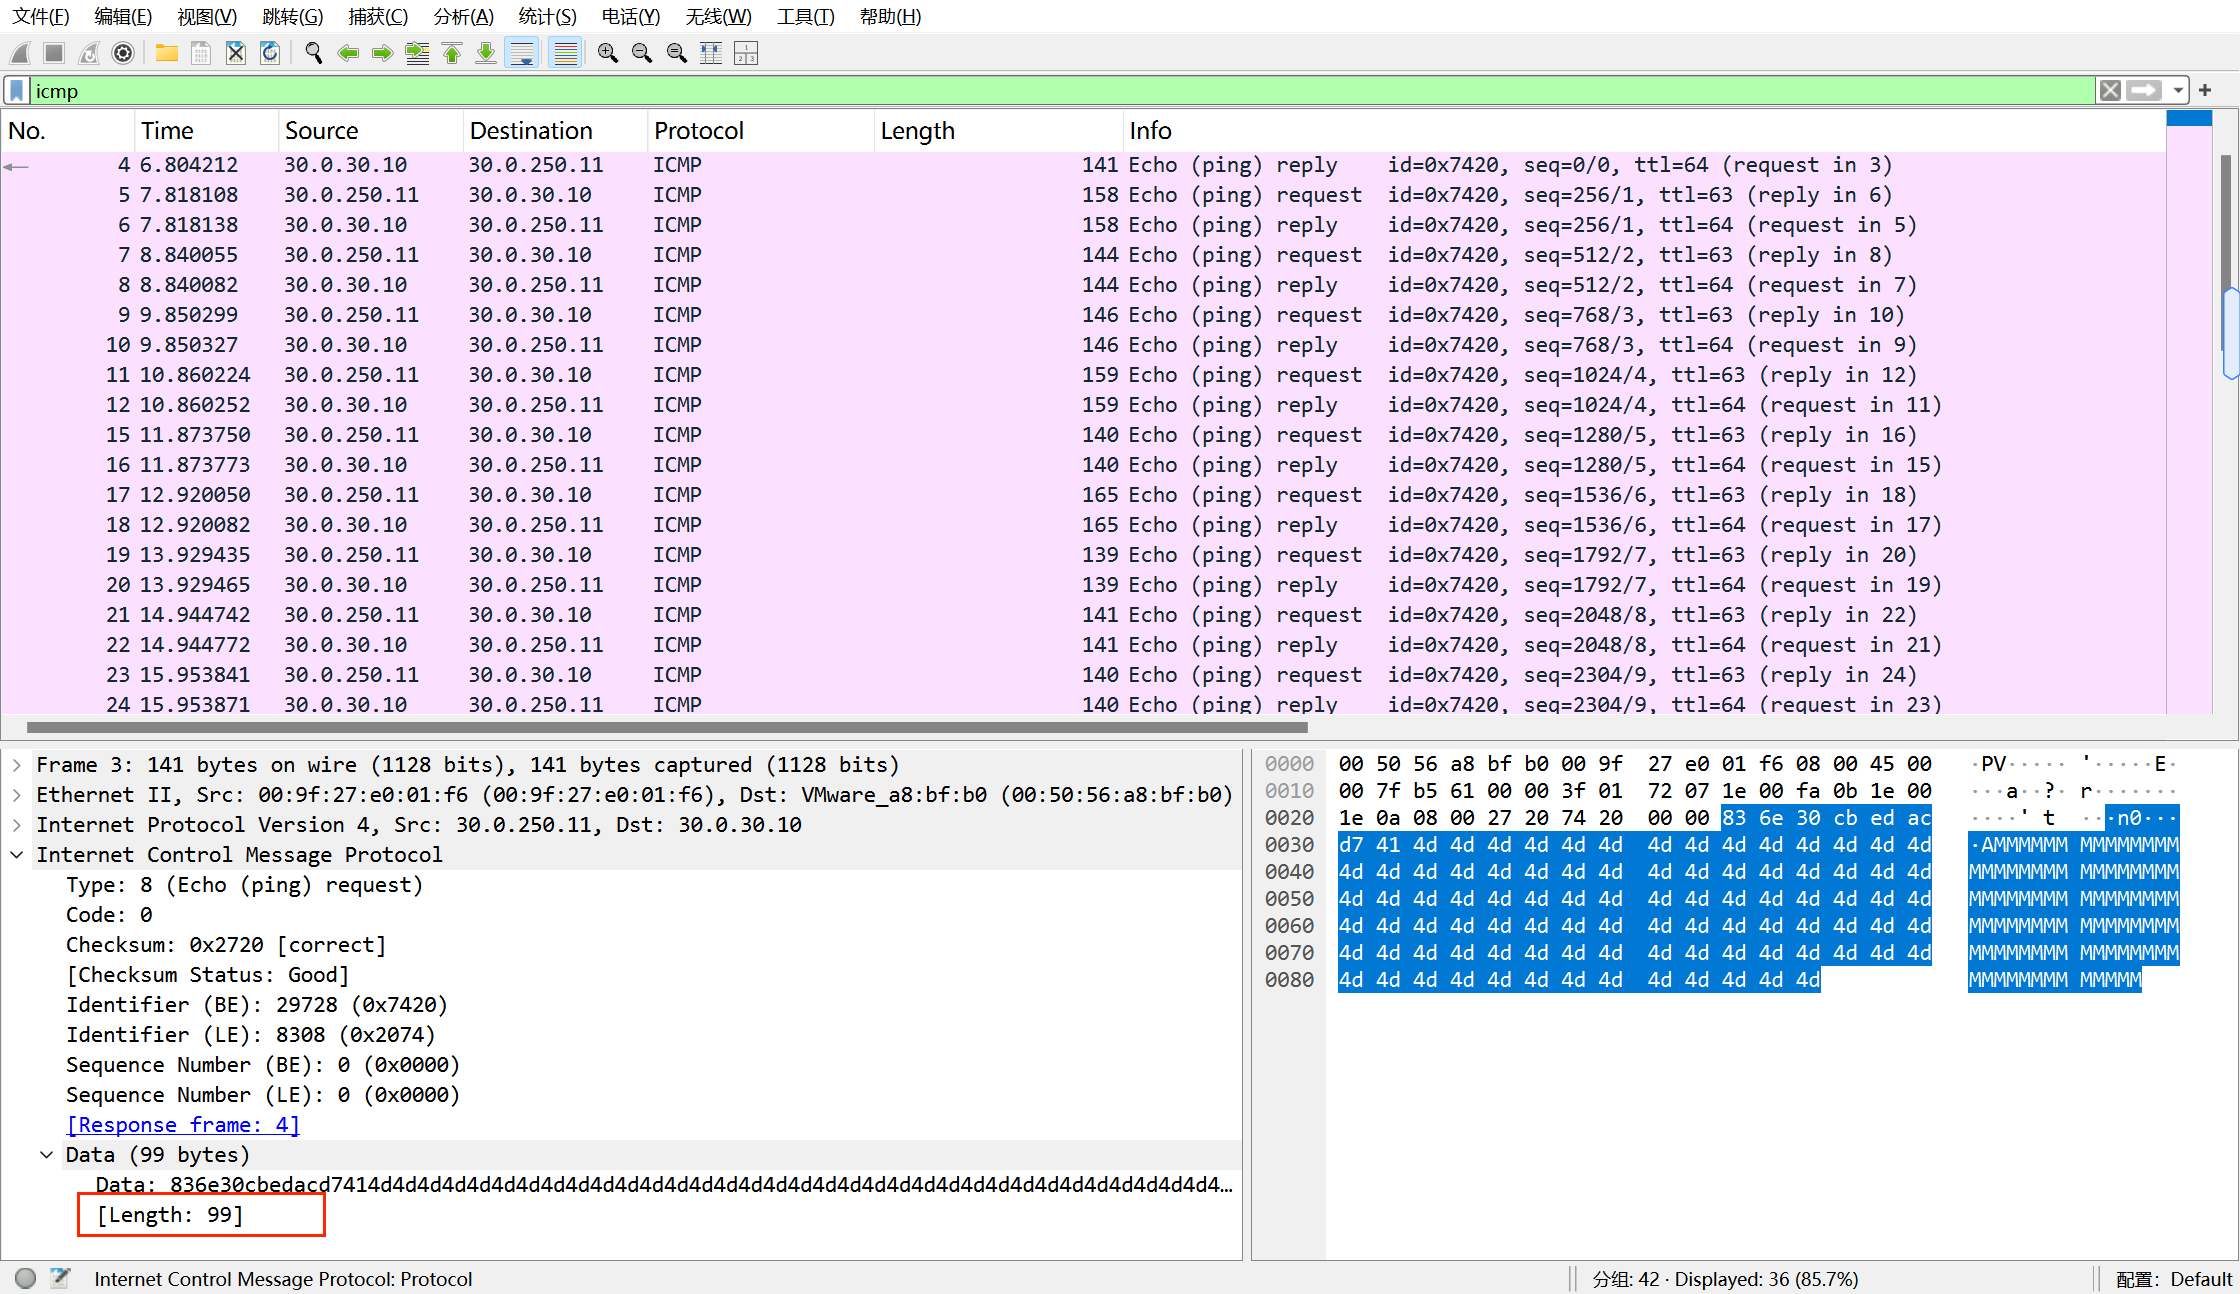Click the resize columns icon

tap(711, 53)
